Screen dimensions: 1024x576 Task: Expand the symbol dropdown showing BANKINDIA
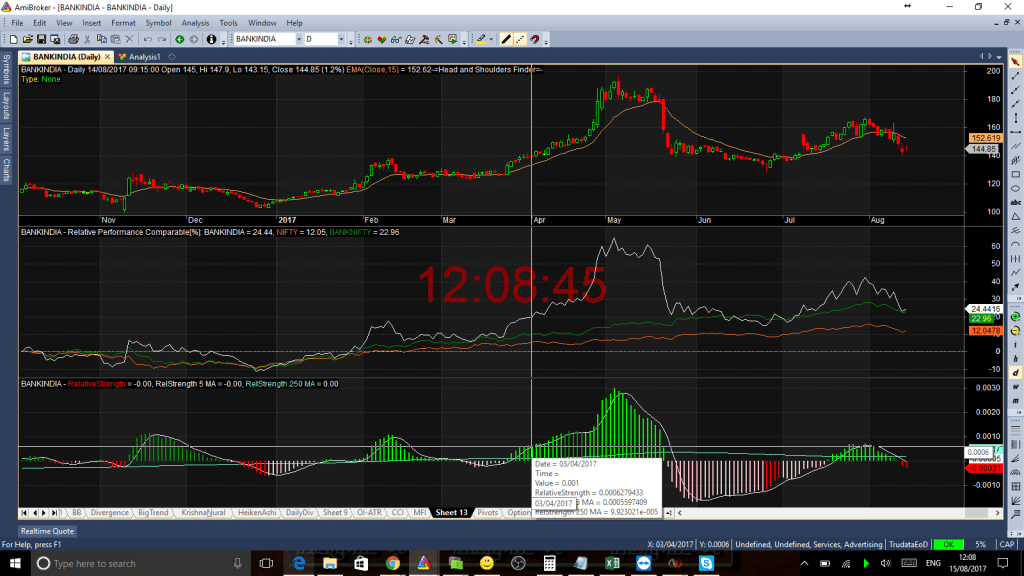[299, 39]
